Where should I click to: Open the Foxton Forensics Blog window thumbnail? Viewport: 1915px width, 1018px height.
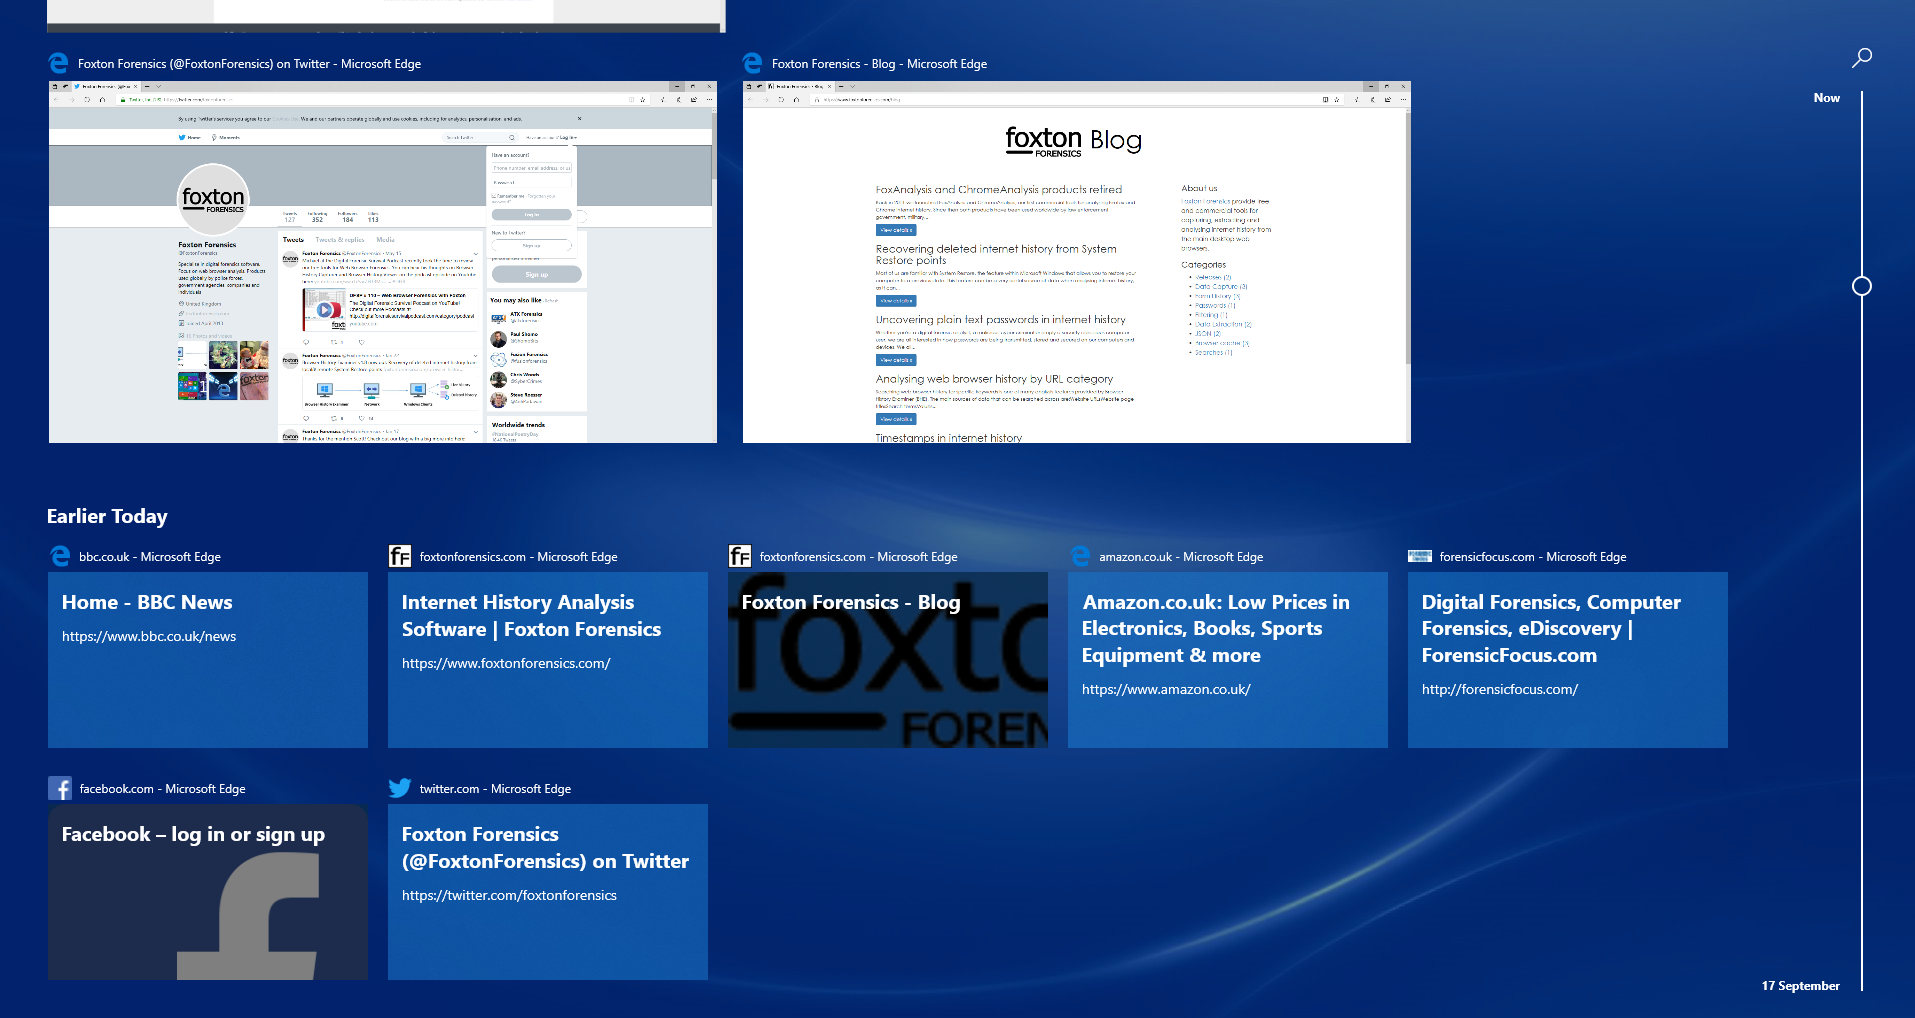(x=1077, y=262)
